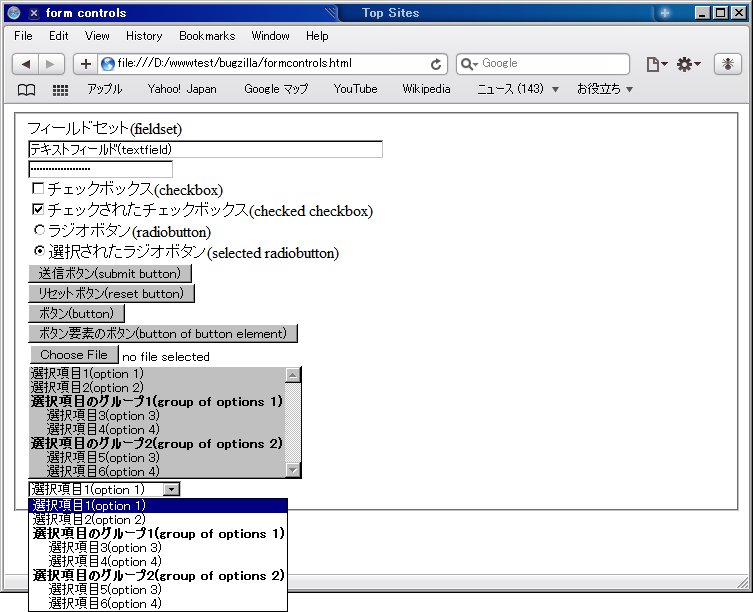The width and height of the screenshot is (753, 612).
Task: Select 選択項目4(option 4) in the listbox
Action: 157,429
